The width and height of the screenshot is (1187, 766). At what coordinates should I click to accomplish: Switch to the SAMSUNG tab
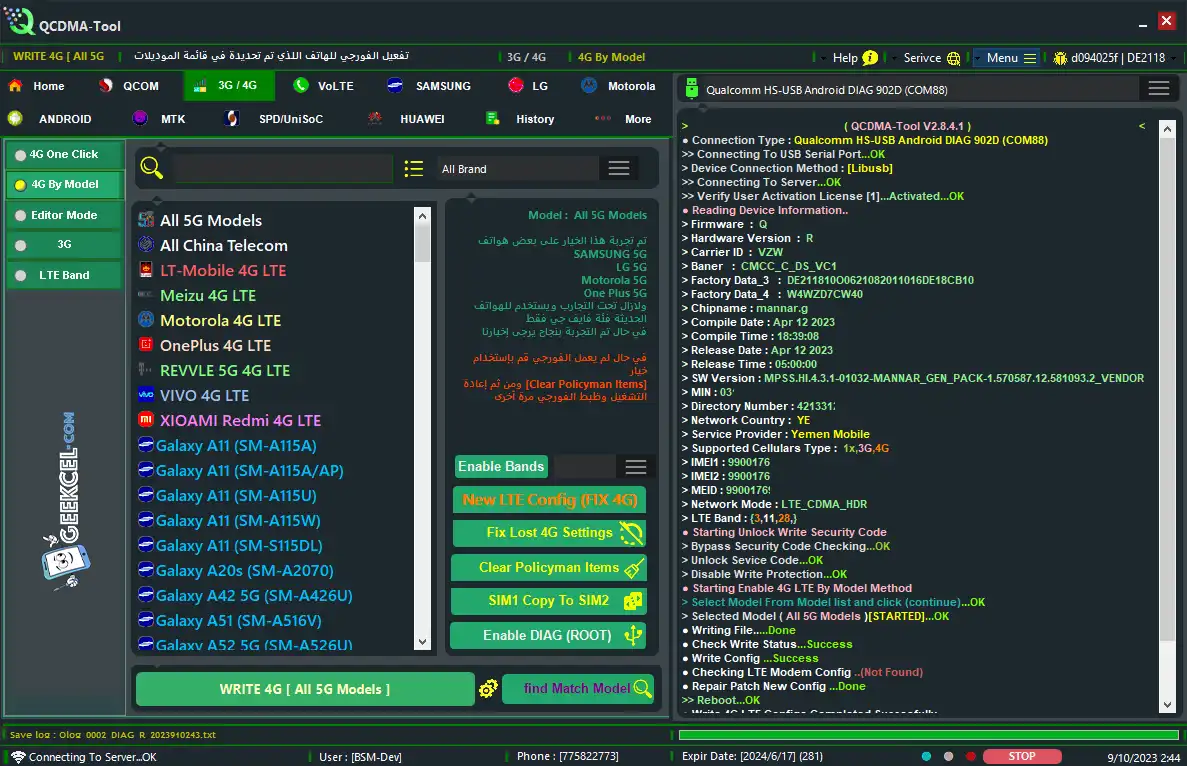430,86
